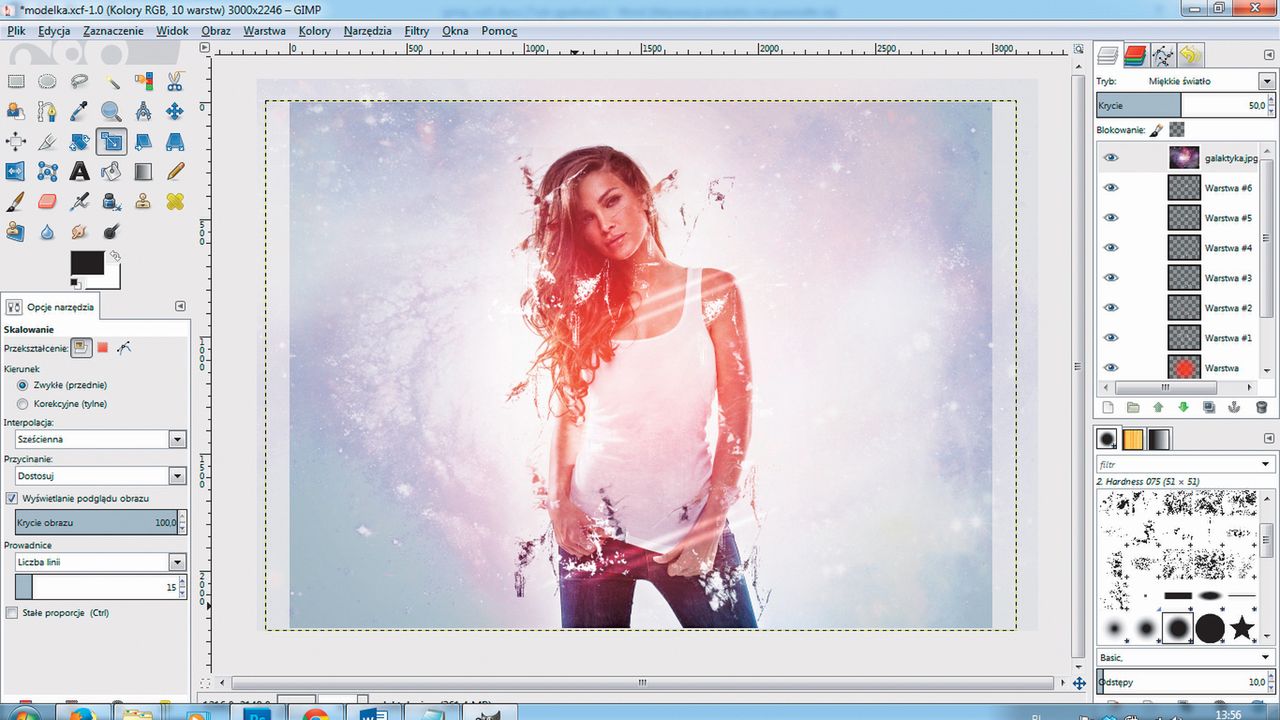Open the brush filter dropdown
Image resolution: width=1280 pixels, height=720 pixels.
pos(1265,465)
